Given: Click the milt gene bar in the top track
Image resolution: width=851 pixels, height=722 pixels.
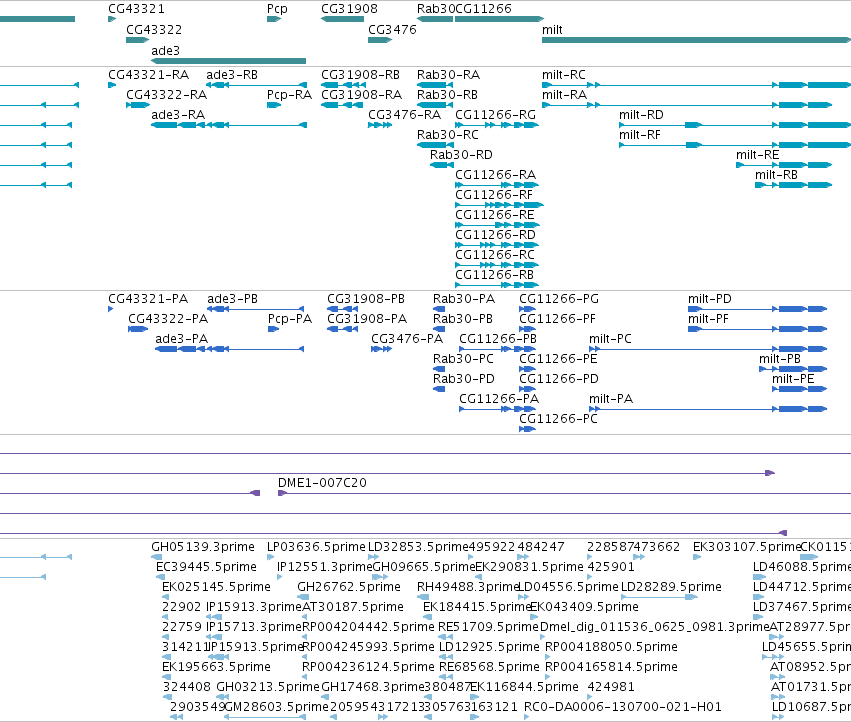Looking at the screenshot, I should (x=696, y=40).
